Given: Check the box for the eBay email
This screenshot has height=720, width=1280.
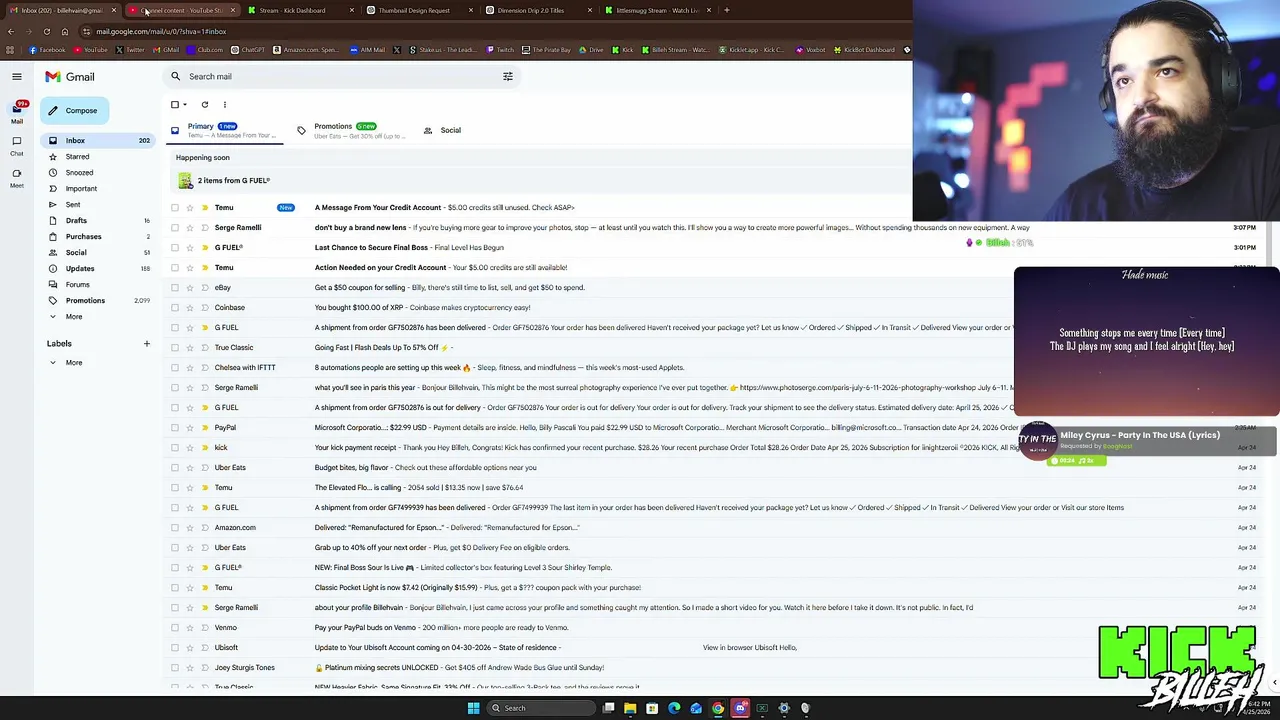Looking at the screenshot, I should 175,288.
